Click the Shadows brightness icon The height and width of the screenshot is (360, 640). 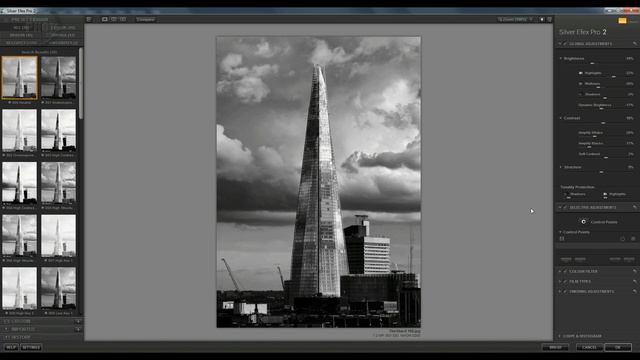(x=580, y=94)
